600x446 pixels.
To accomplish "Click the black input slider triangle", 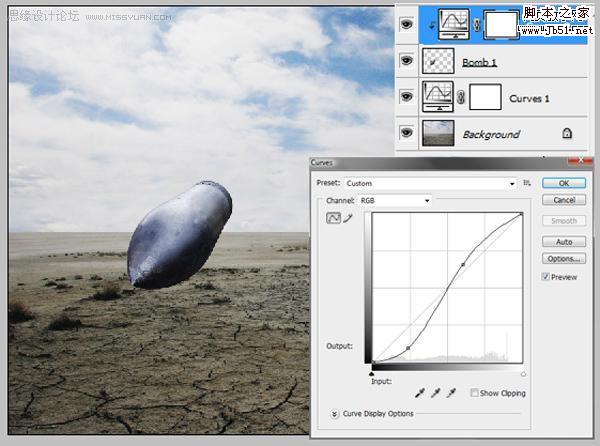I will point(372,374).
